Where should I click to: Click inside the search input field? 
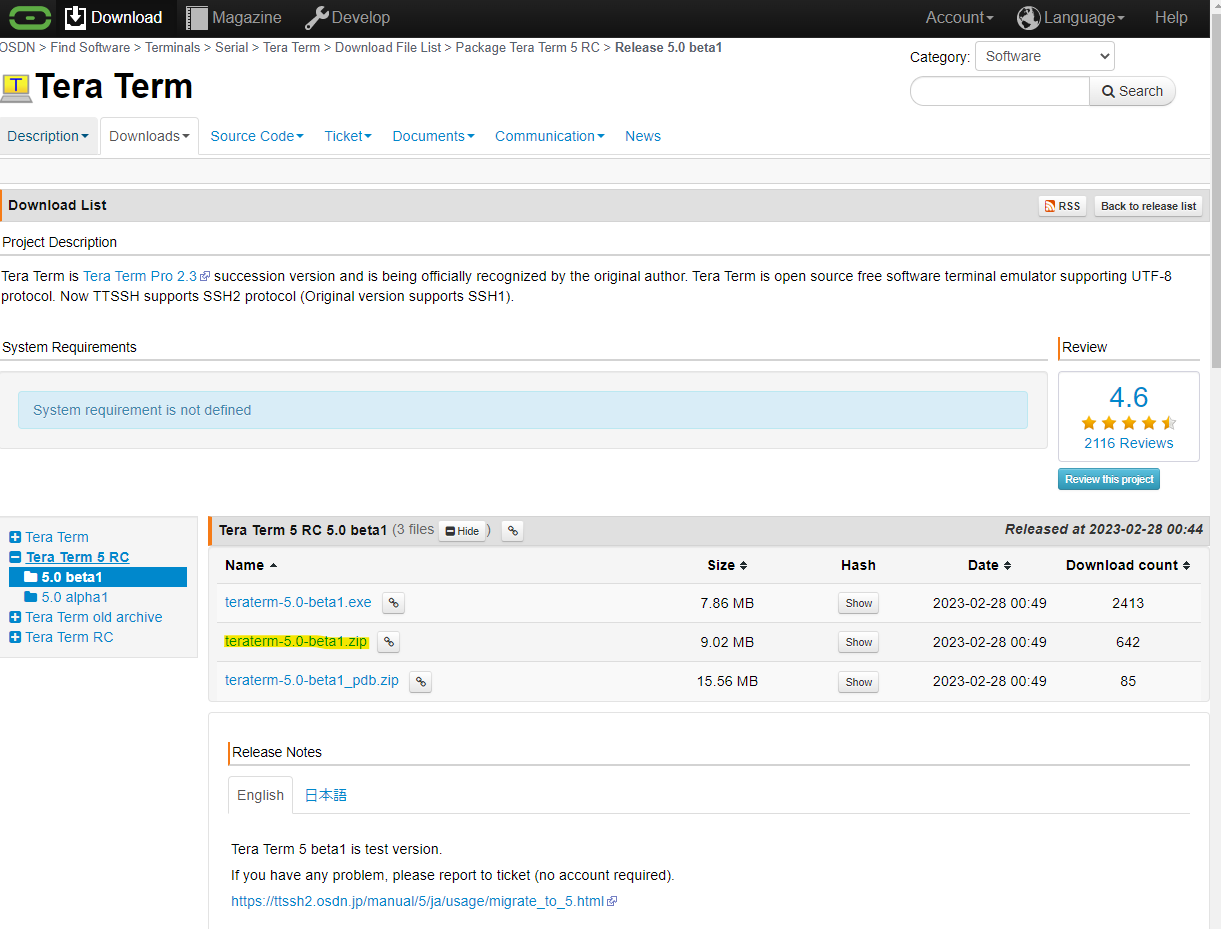999,91
